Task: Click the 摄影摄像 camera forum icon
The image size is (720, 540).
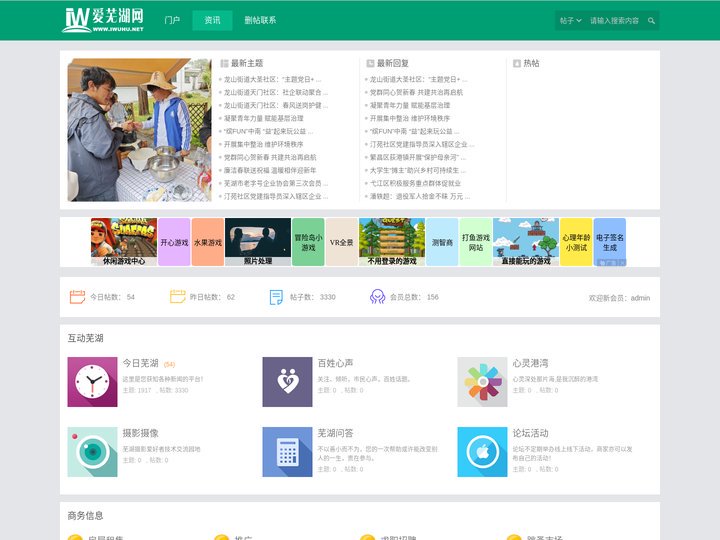Action: [x=92, y=452]
